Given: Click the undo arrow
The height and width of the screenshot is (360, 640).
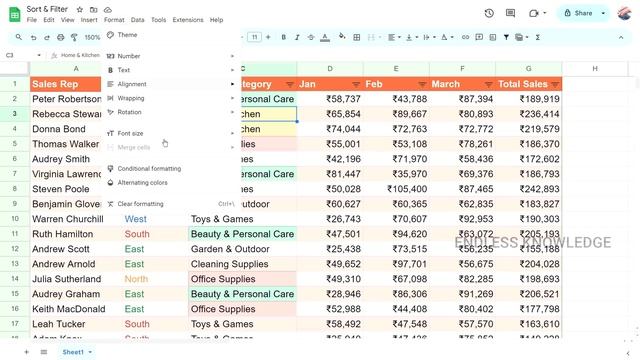Looking at the screenshot, I should pyautogui.click(x=33, y=38).
